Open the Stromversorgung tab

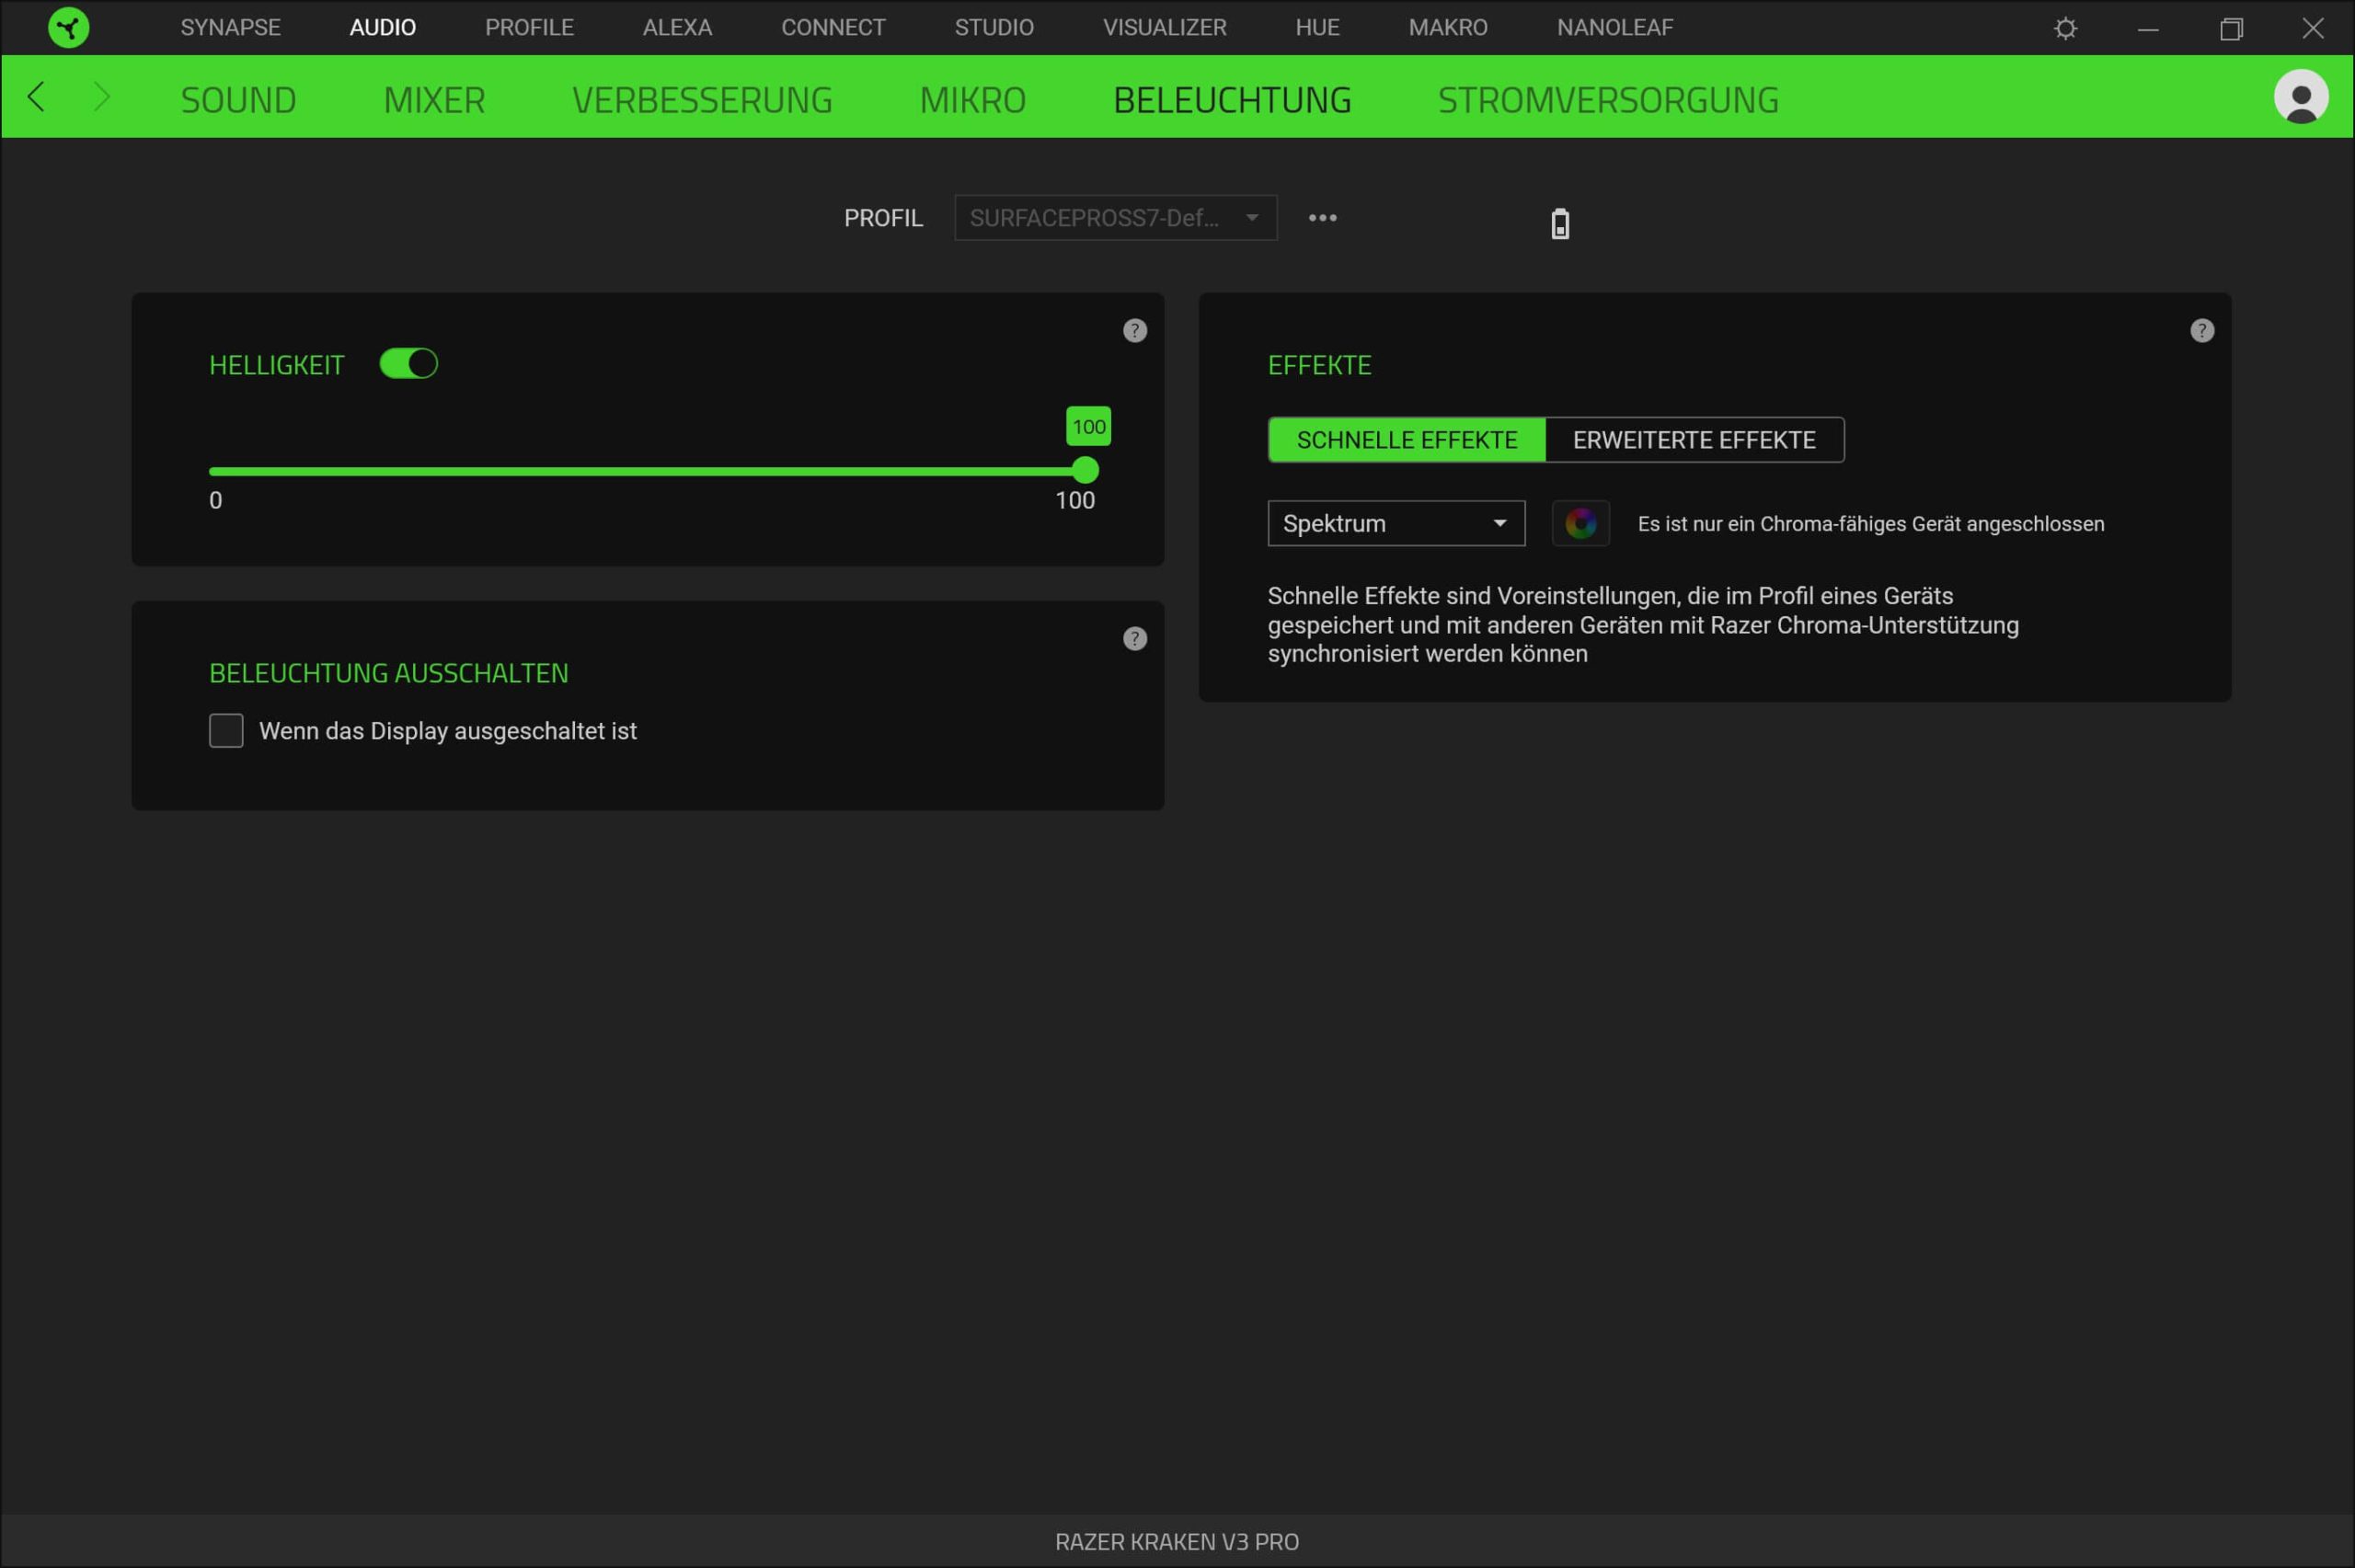(1607, 100)
